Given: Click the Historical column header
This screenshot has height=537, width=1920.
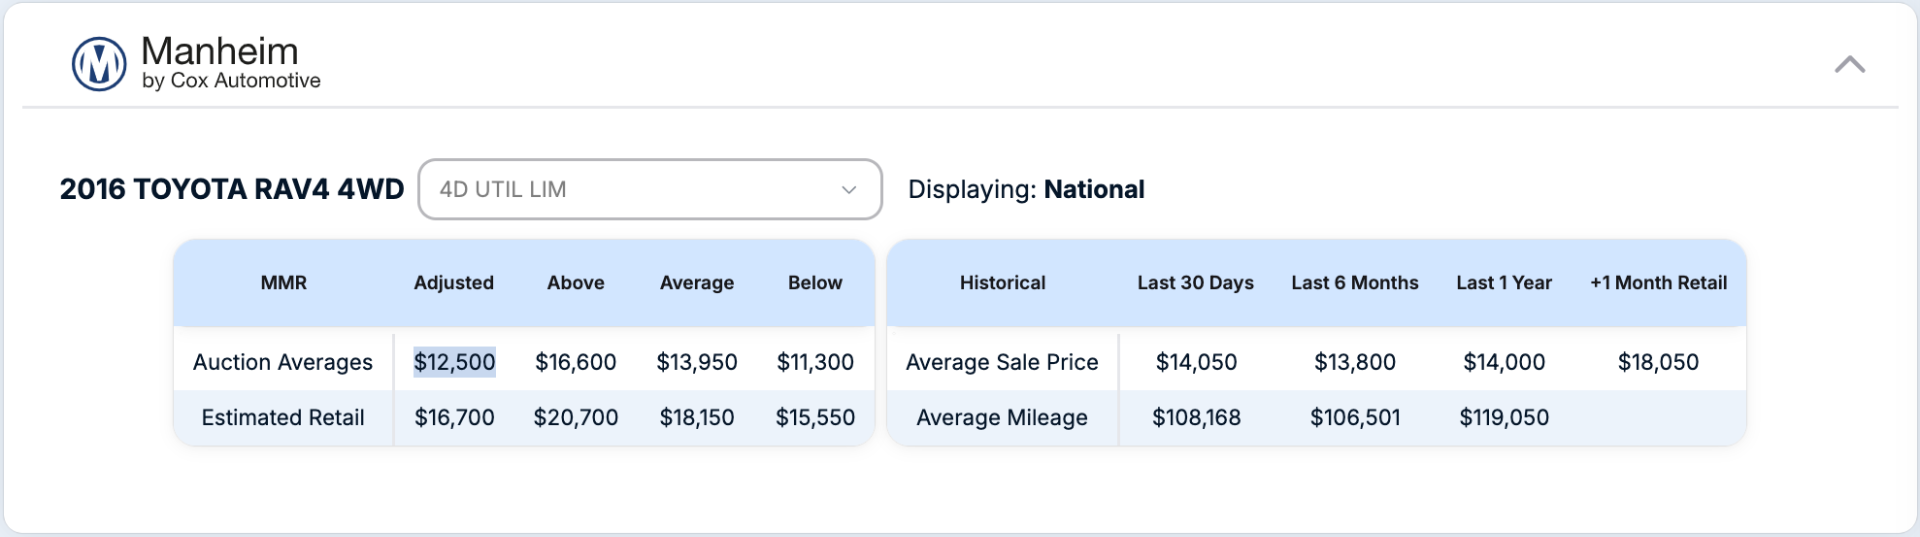Looking at the screenshot, I should click(x=1003, y=283).
